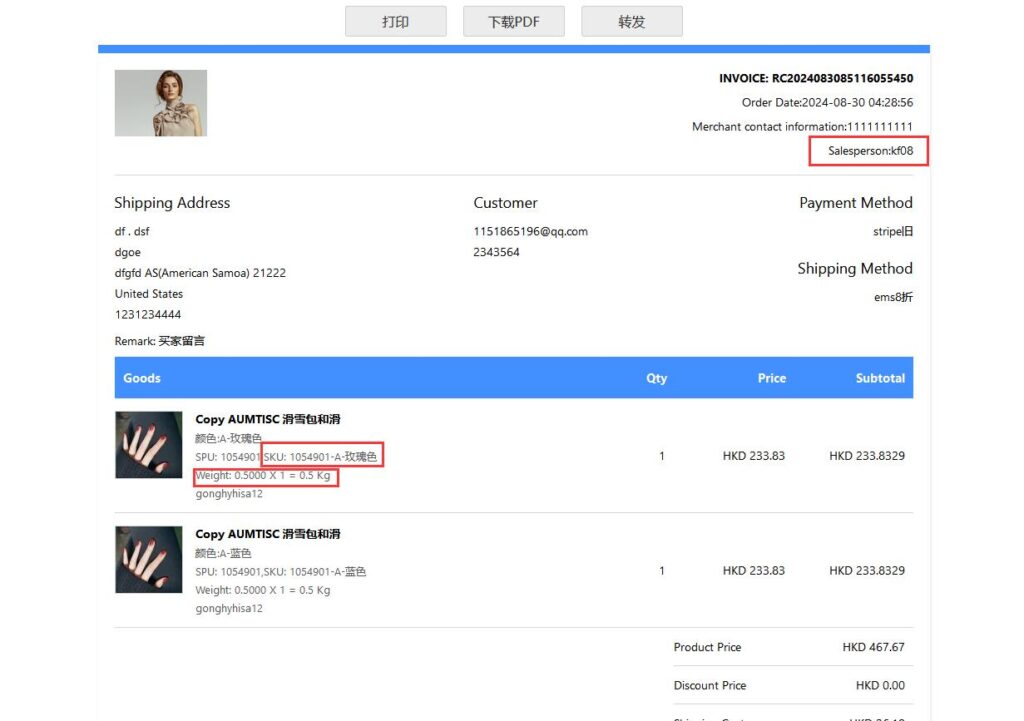The image size is (1024, 721).
Task: Click the Shipping Method heading
Action: 855,268
